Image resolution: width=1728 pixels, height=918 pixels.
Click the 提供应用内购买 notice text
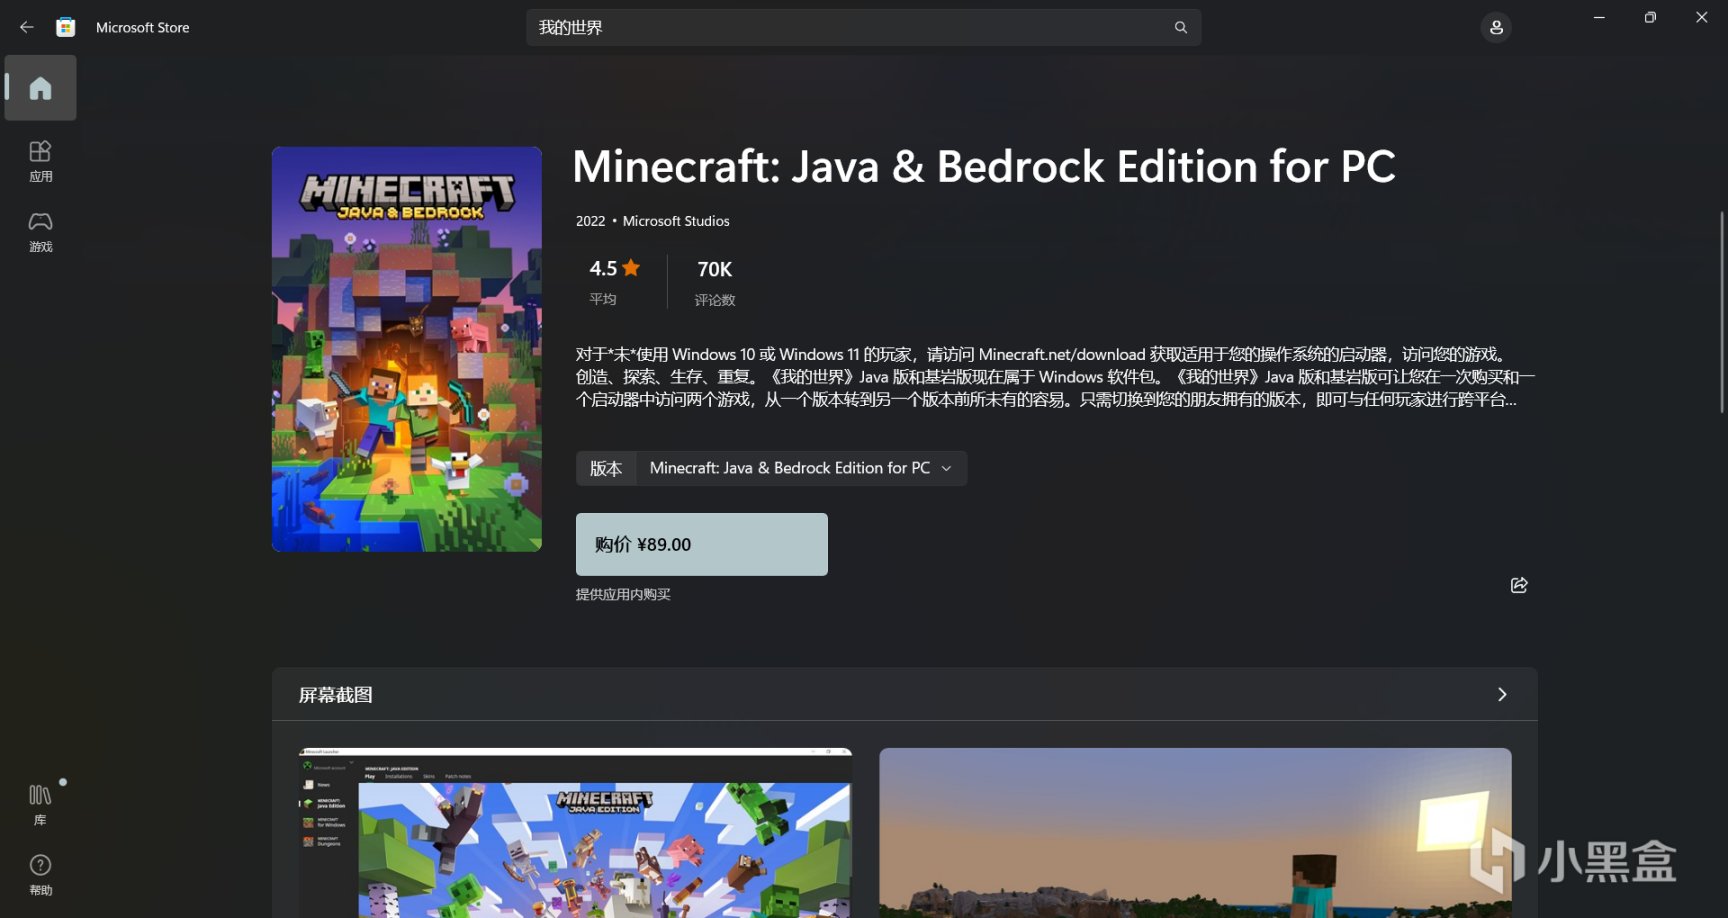623,594
